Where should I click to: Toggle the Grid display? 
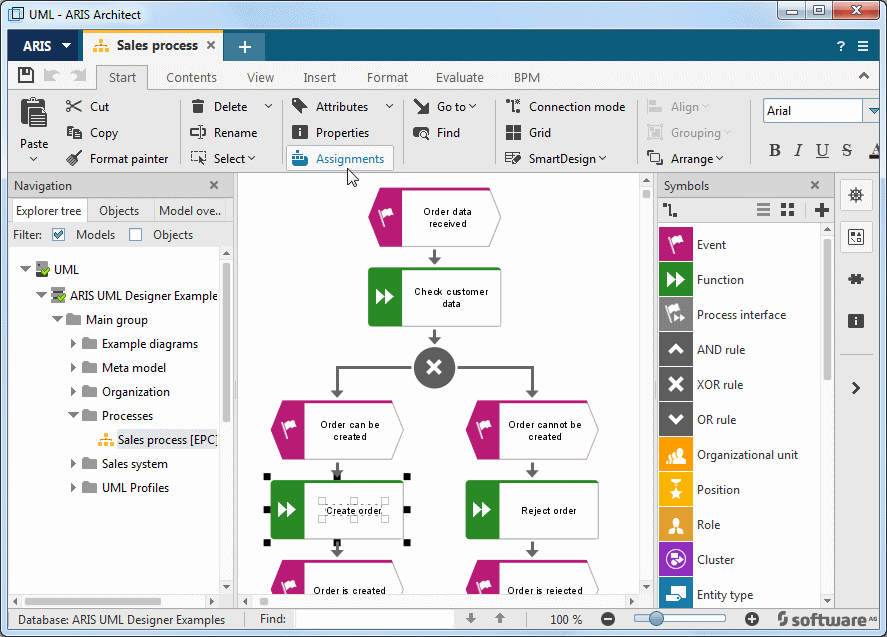(x=528, y=132)
